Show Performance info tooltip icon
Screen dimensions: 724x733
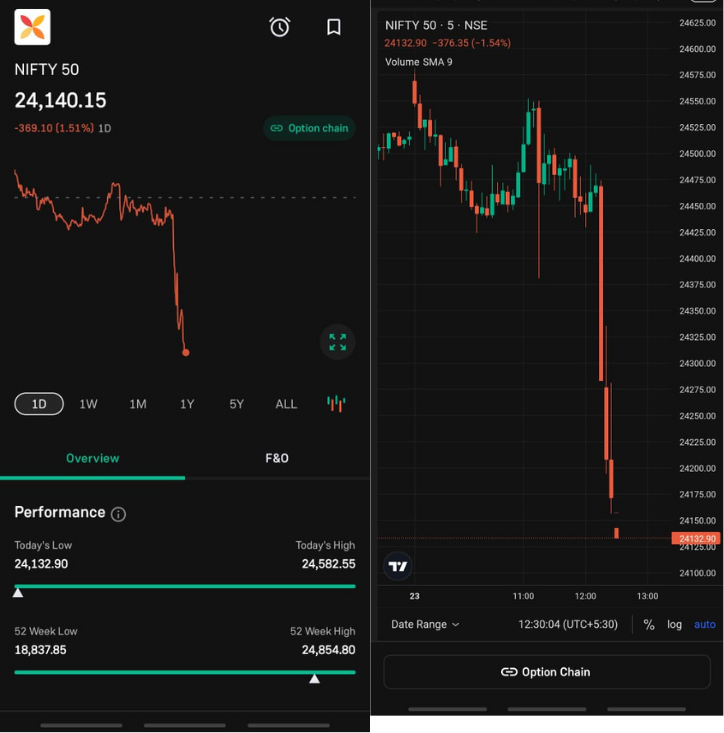(118, 514)
